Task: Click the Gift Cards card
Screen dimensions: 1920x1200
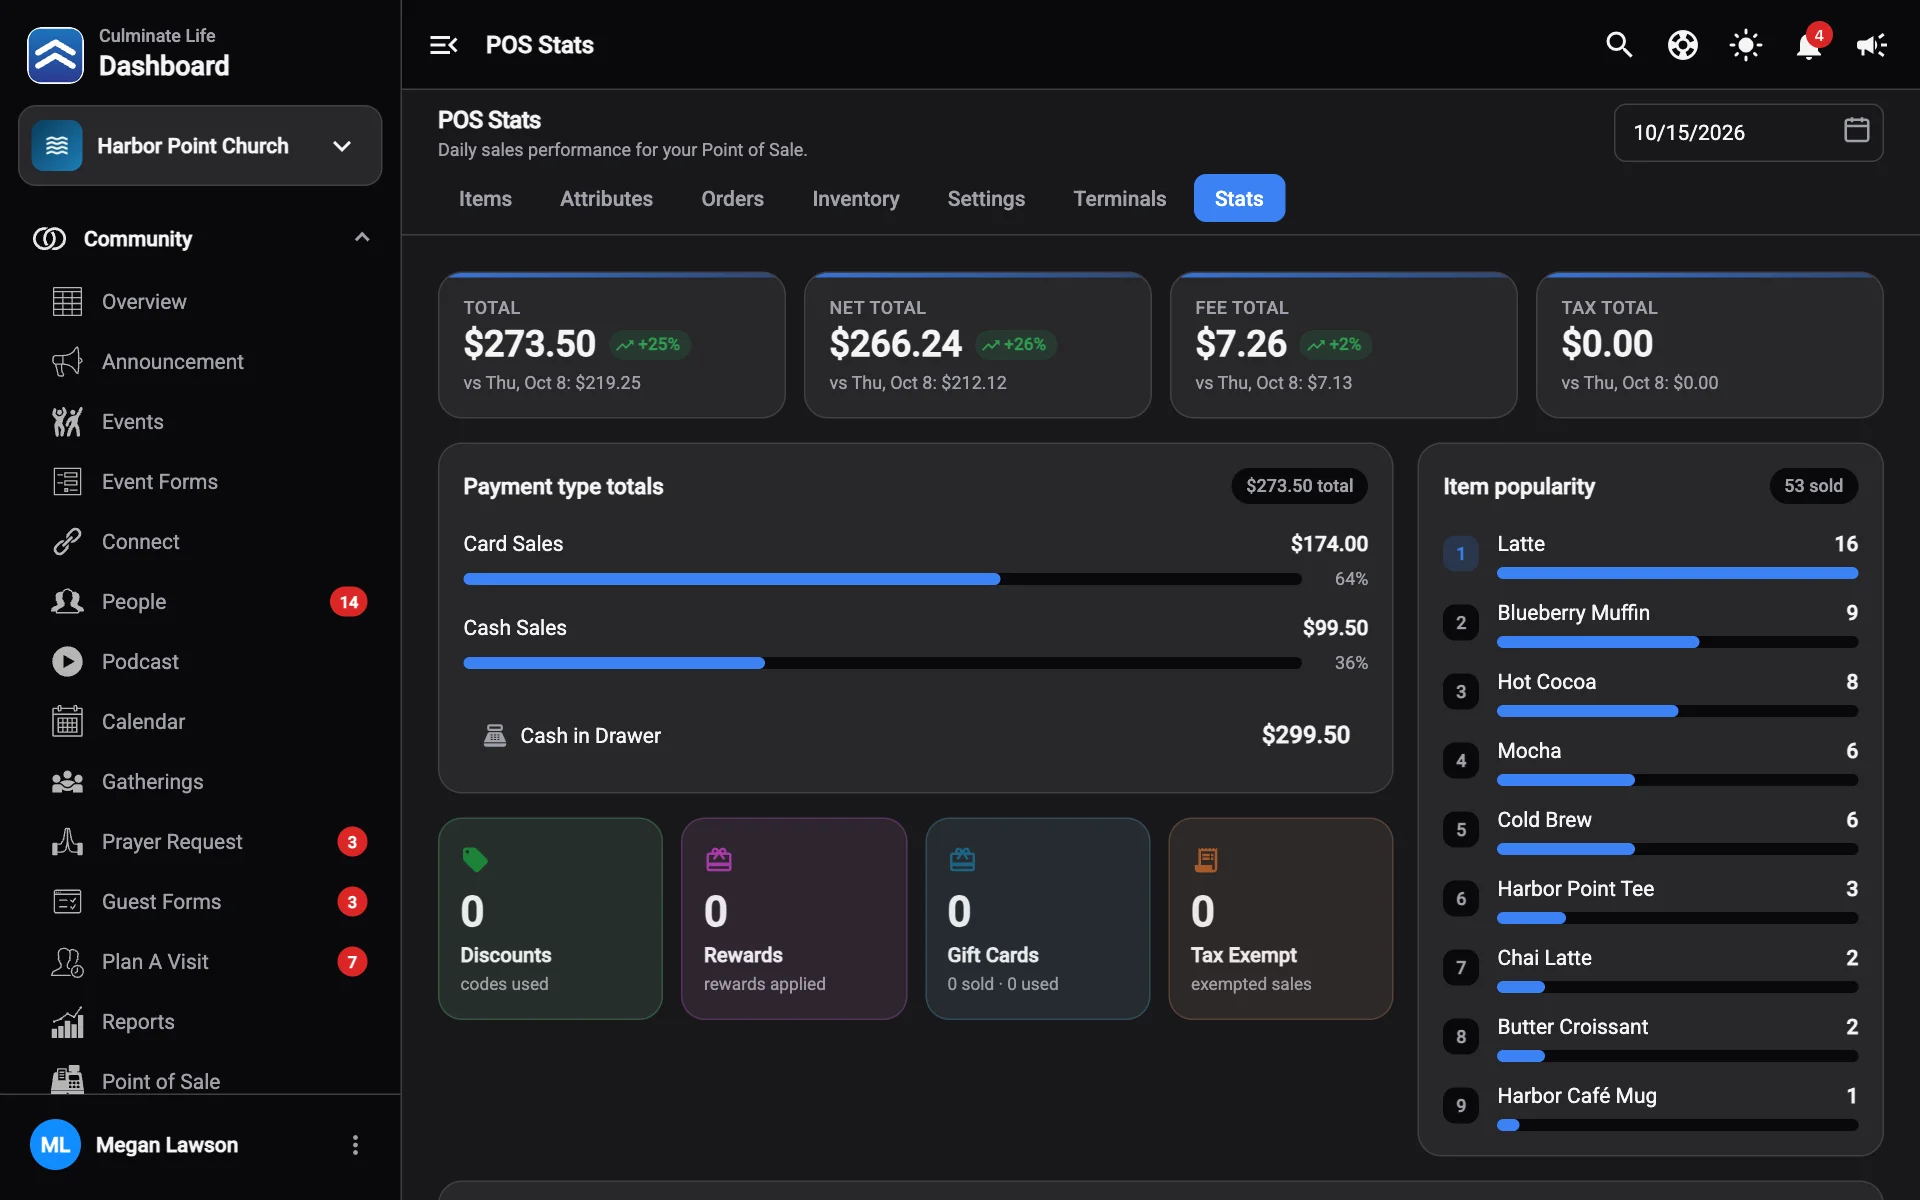Action: point(1037,919)
